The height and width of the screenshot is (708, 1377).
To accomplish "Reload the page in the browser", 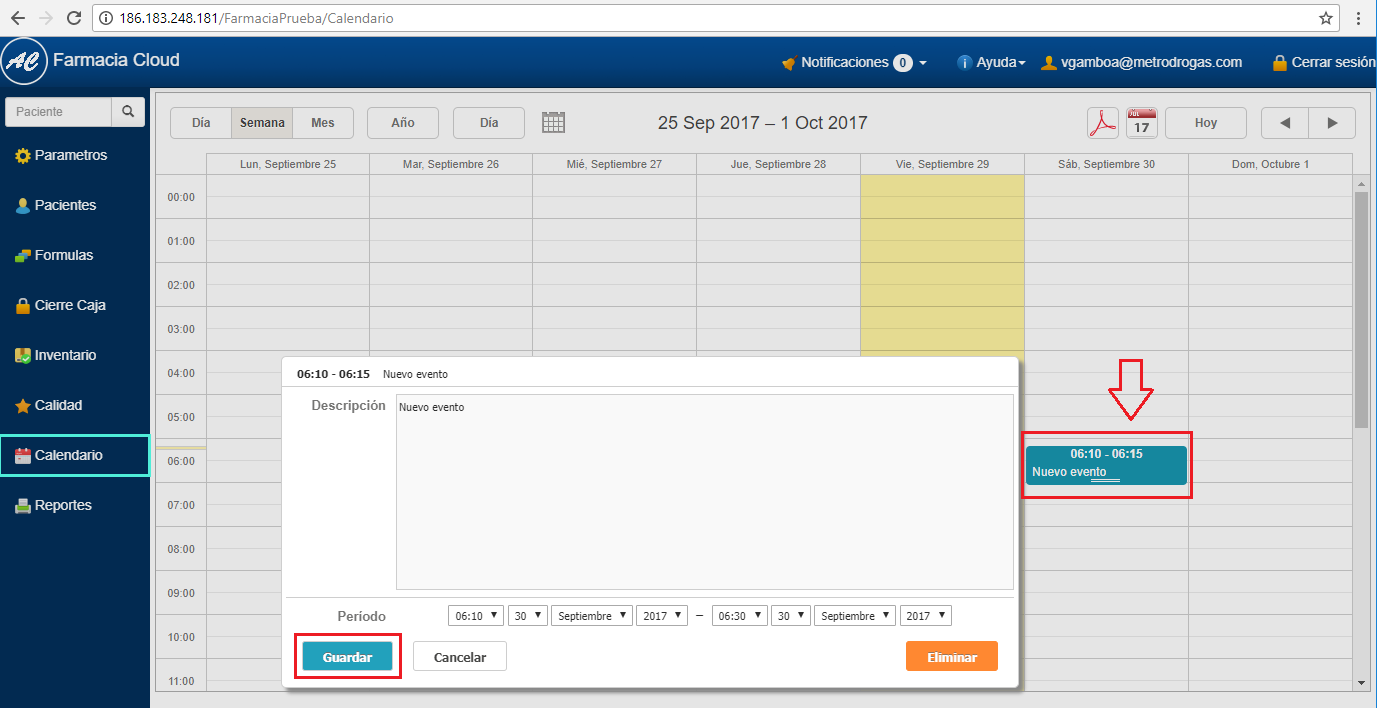I will 73,18.
